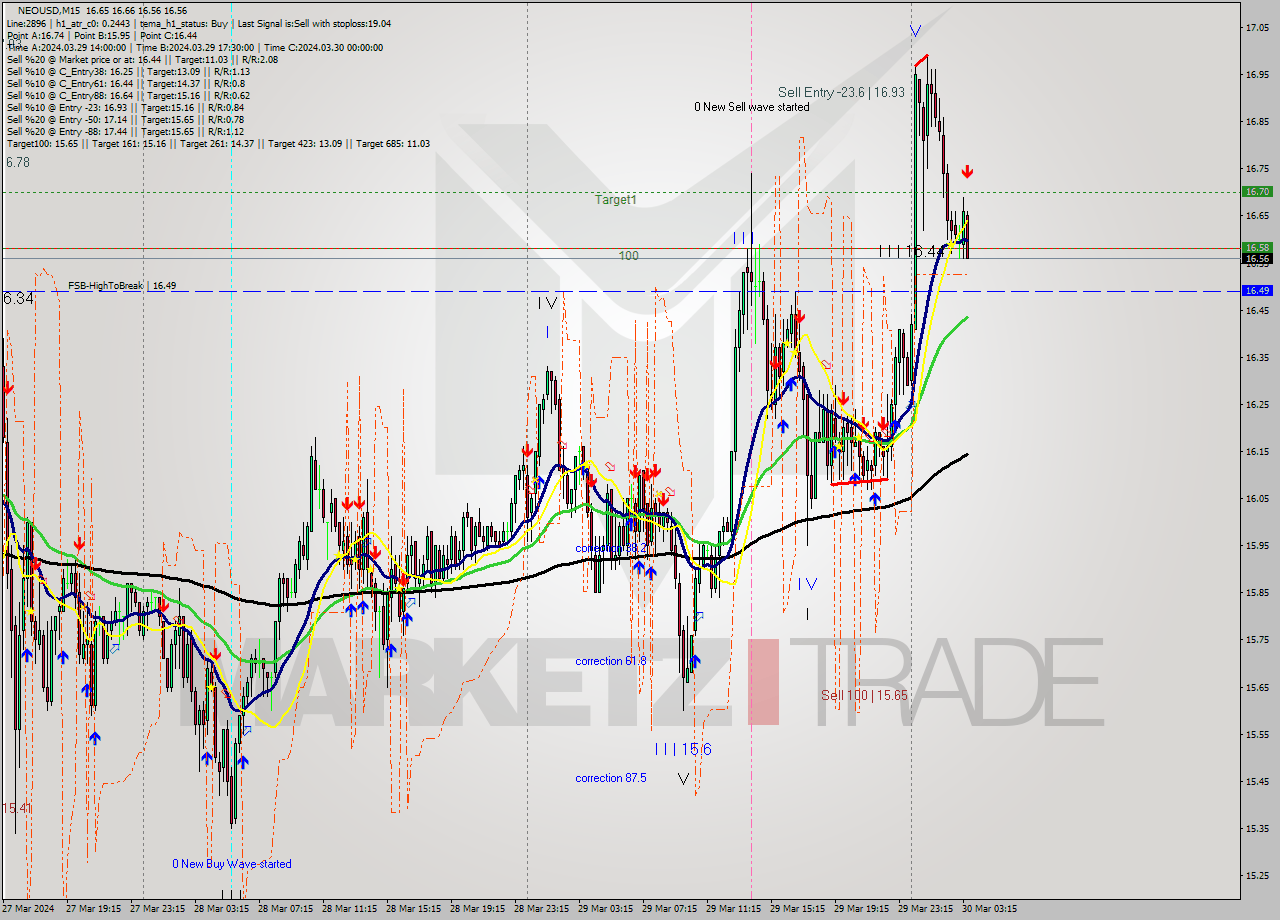Click the '29 Mar 07:15' time axis label
The width and height of the screenshot is (1280, 920).
coord(669,909)
